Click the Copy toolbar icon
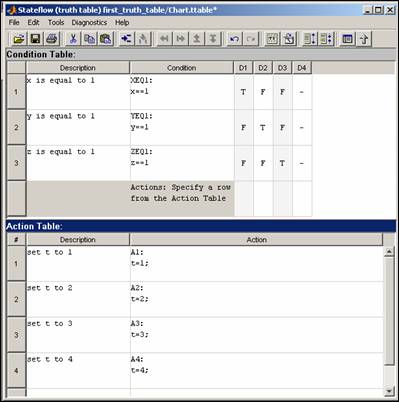The image size is (399, 402). (x=89, y=39)
